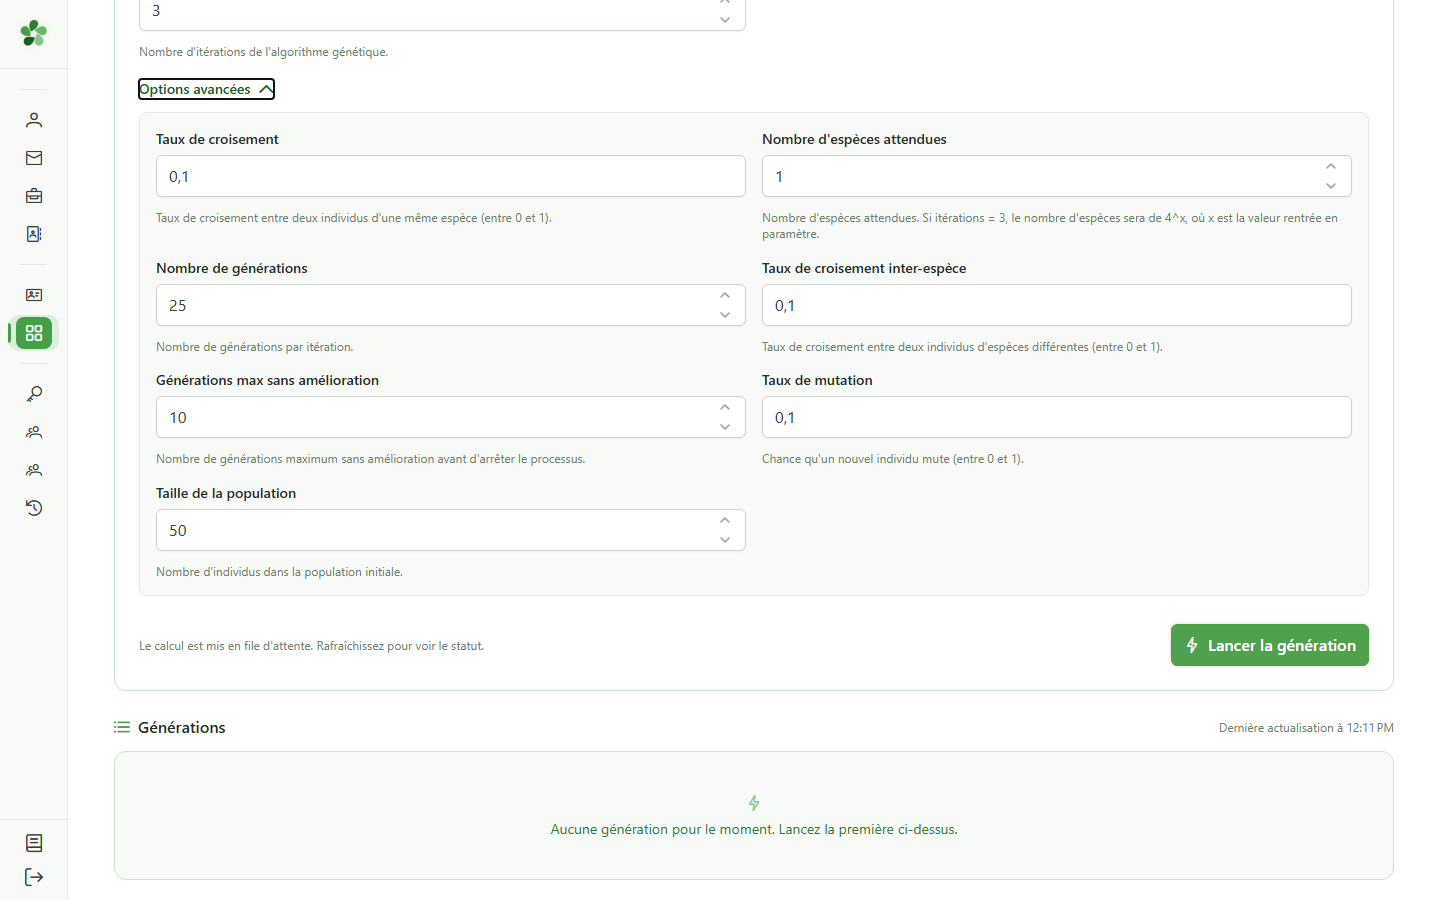The width and height of the screenshot is (1440, 900).
Task: Click 'Nombre d'espèces attendues. Si itérations = 3' hint
Action: 1050,225
